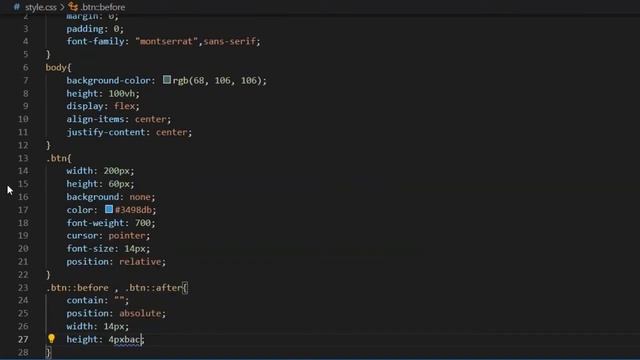
Task: Click 'pointer' cursor value
Action: (127, 236)
